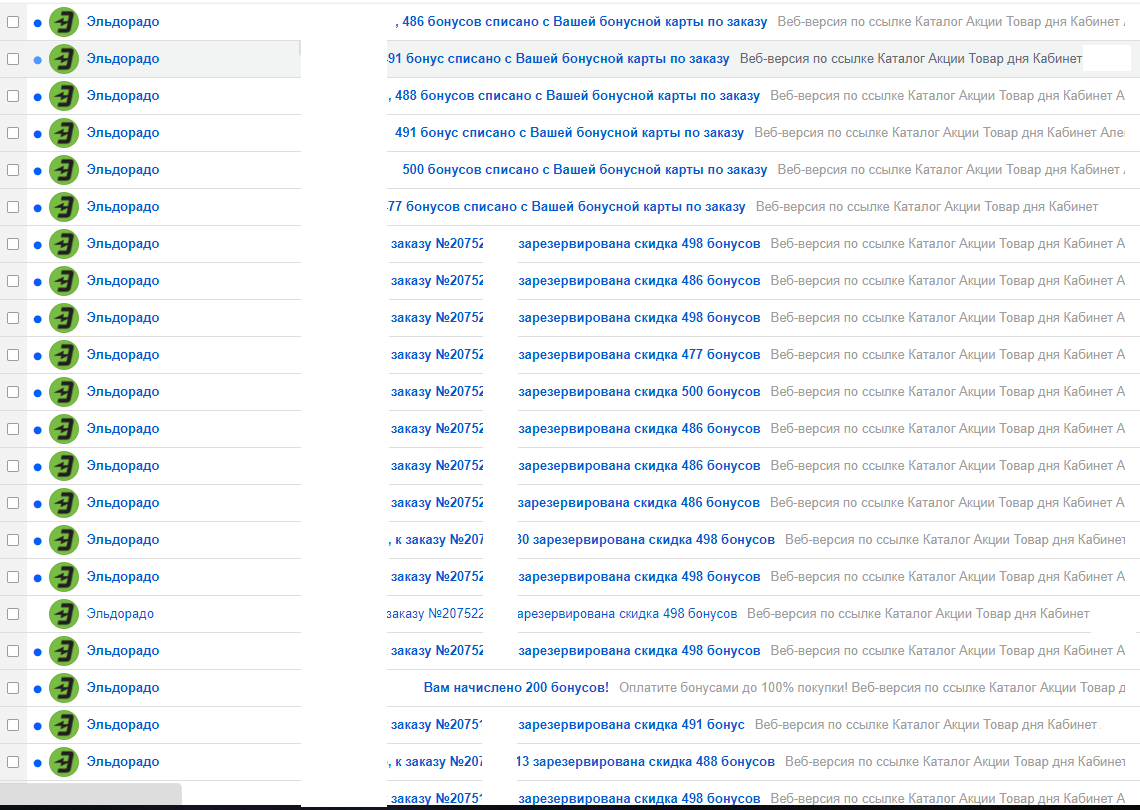Click Эльдорадо avatar on '486 бонусов списано' row

click(64, 22)
